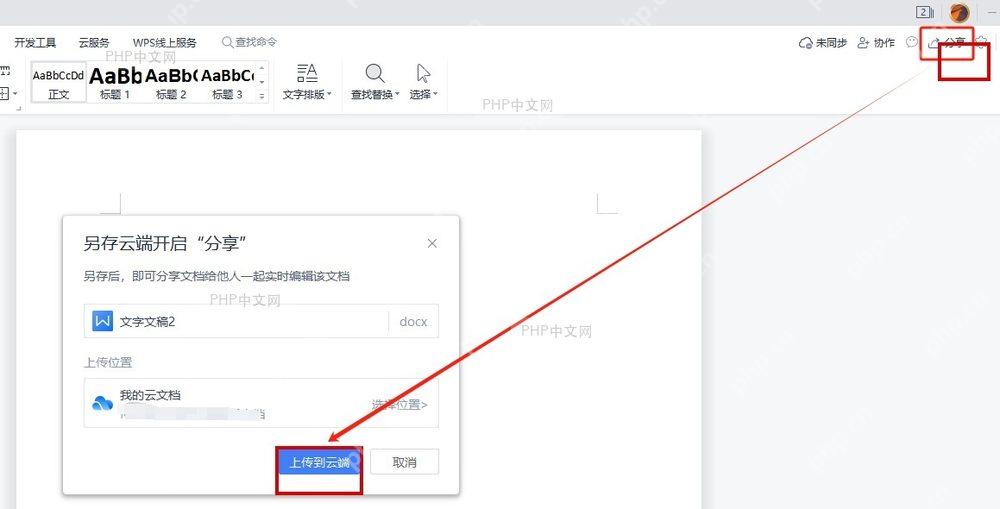Click the 查找命令 search box

coord(249,42)
